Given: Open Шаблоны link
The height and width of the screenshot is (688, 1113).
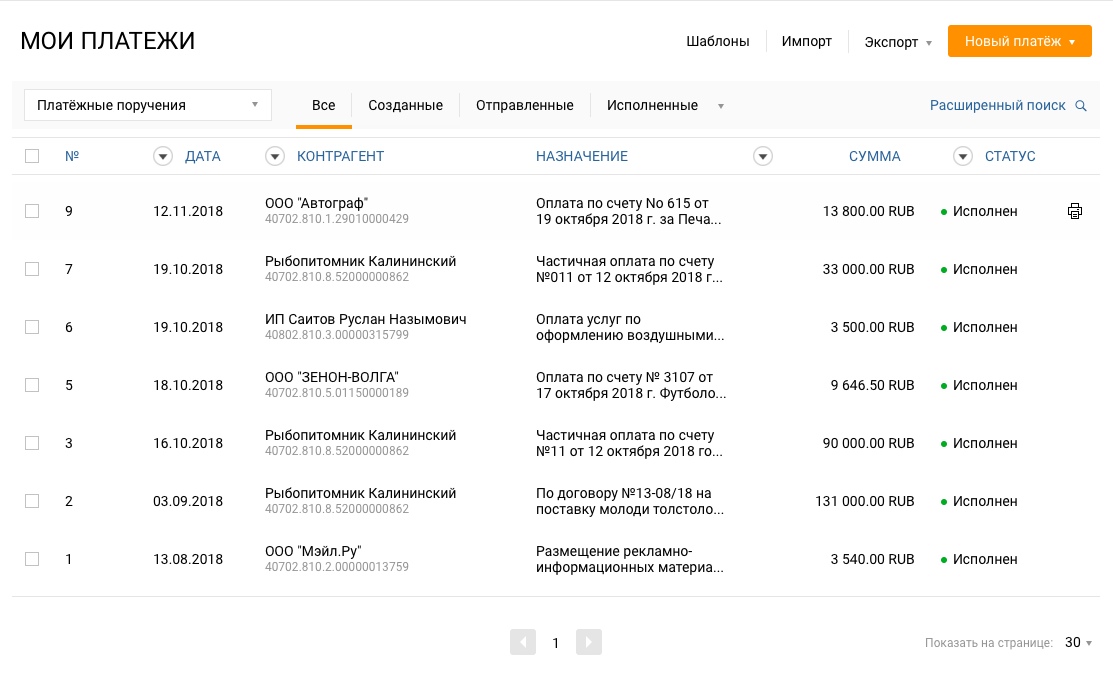Looking at the screenshot, I should click(718, 41).
